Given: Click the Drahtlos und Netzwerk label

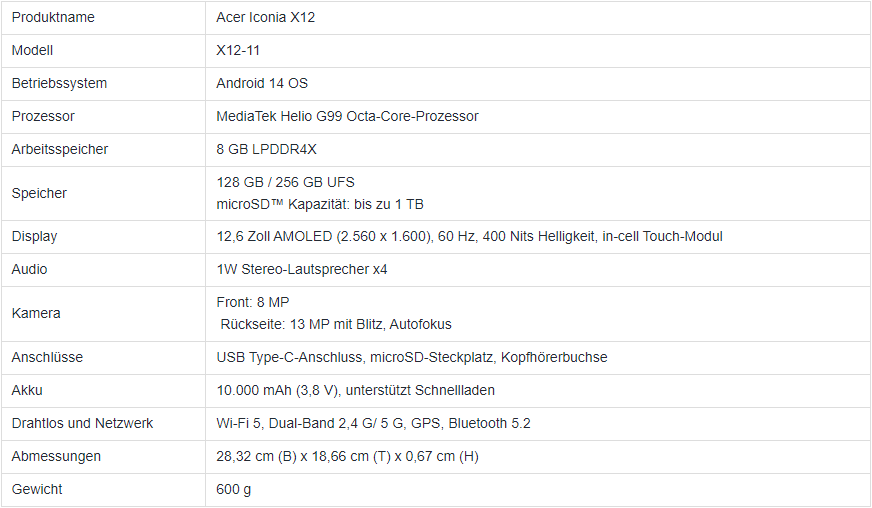Looking at the screenshot, I should point(82,423).
